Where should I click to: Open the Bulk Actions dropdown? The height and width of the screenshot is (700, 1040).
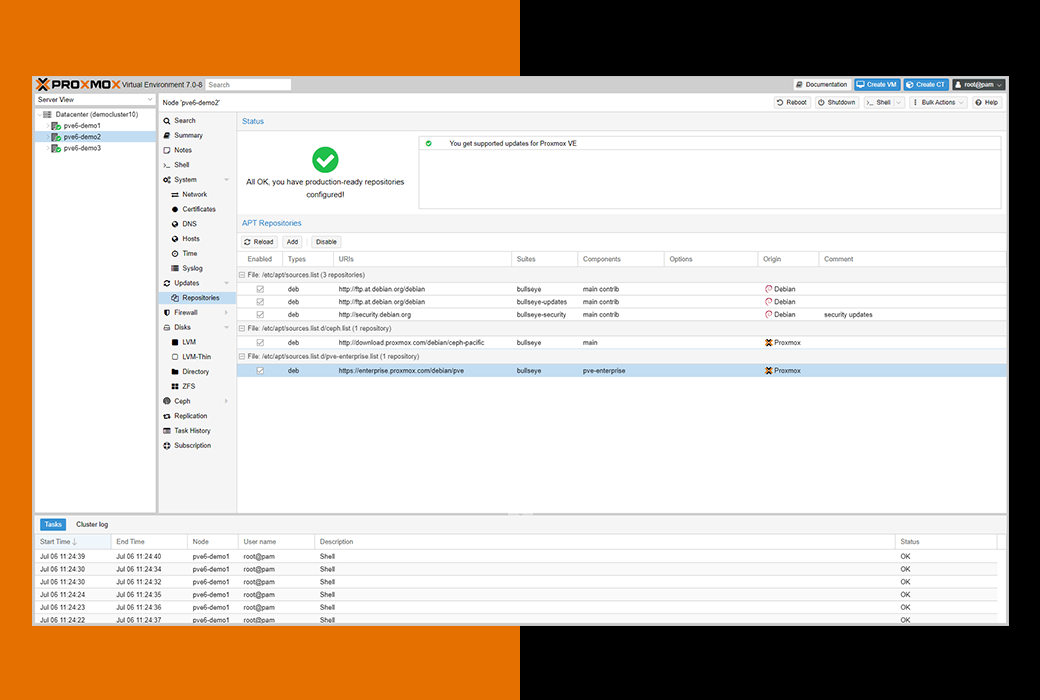(x=938, y=102)
